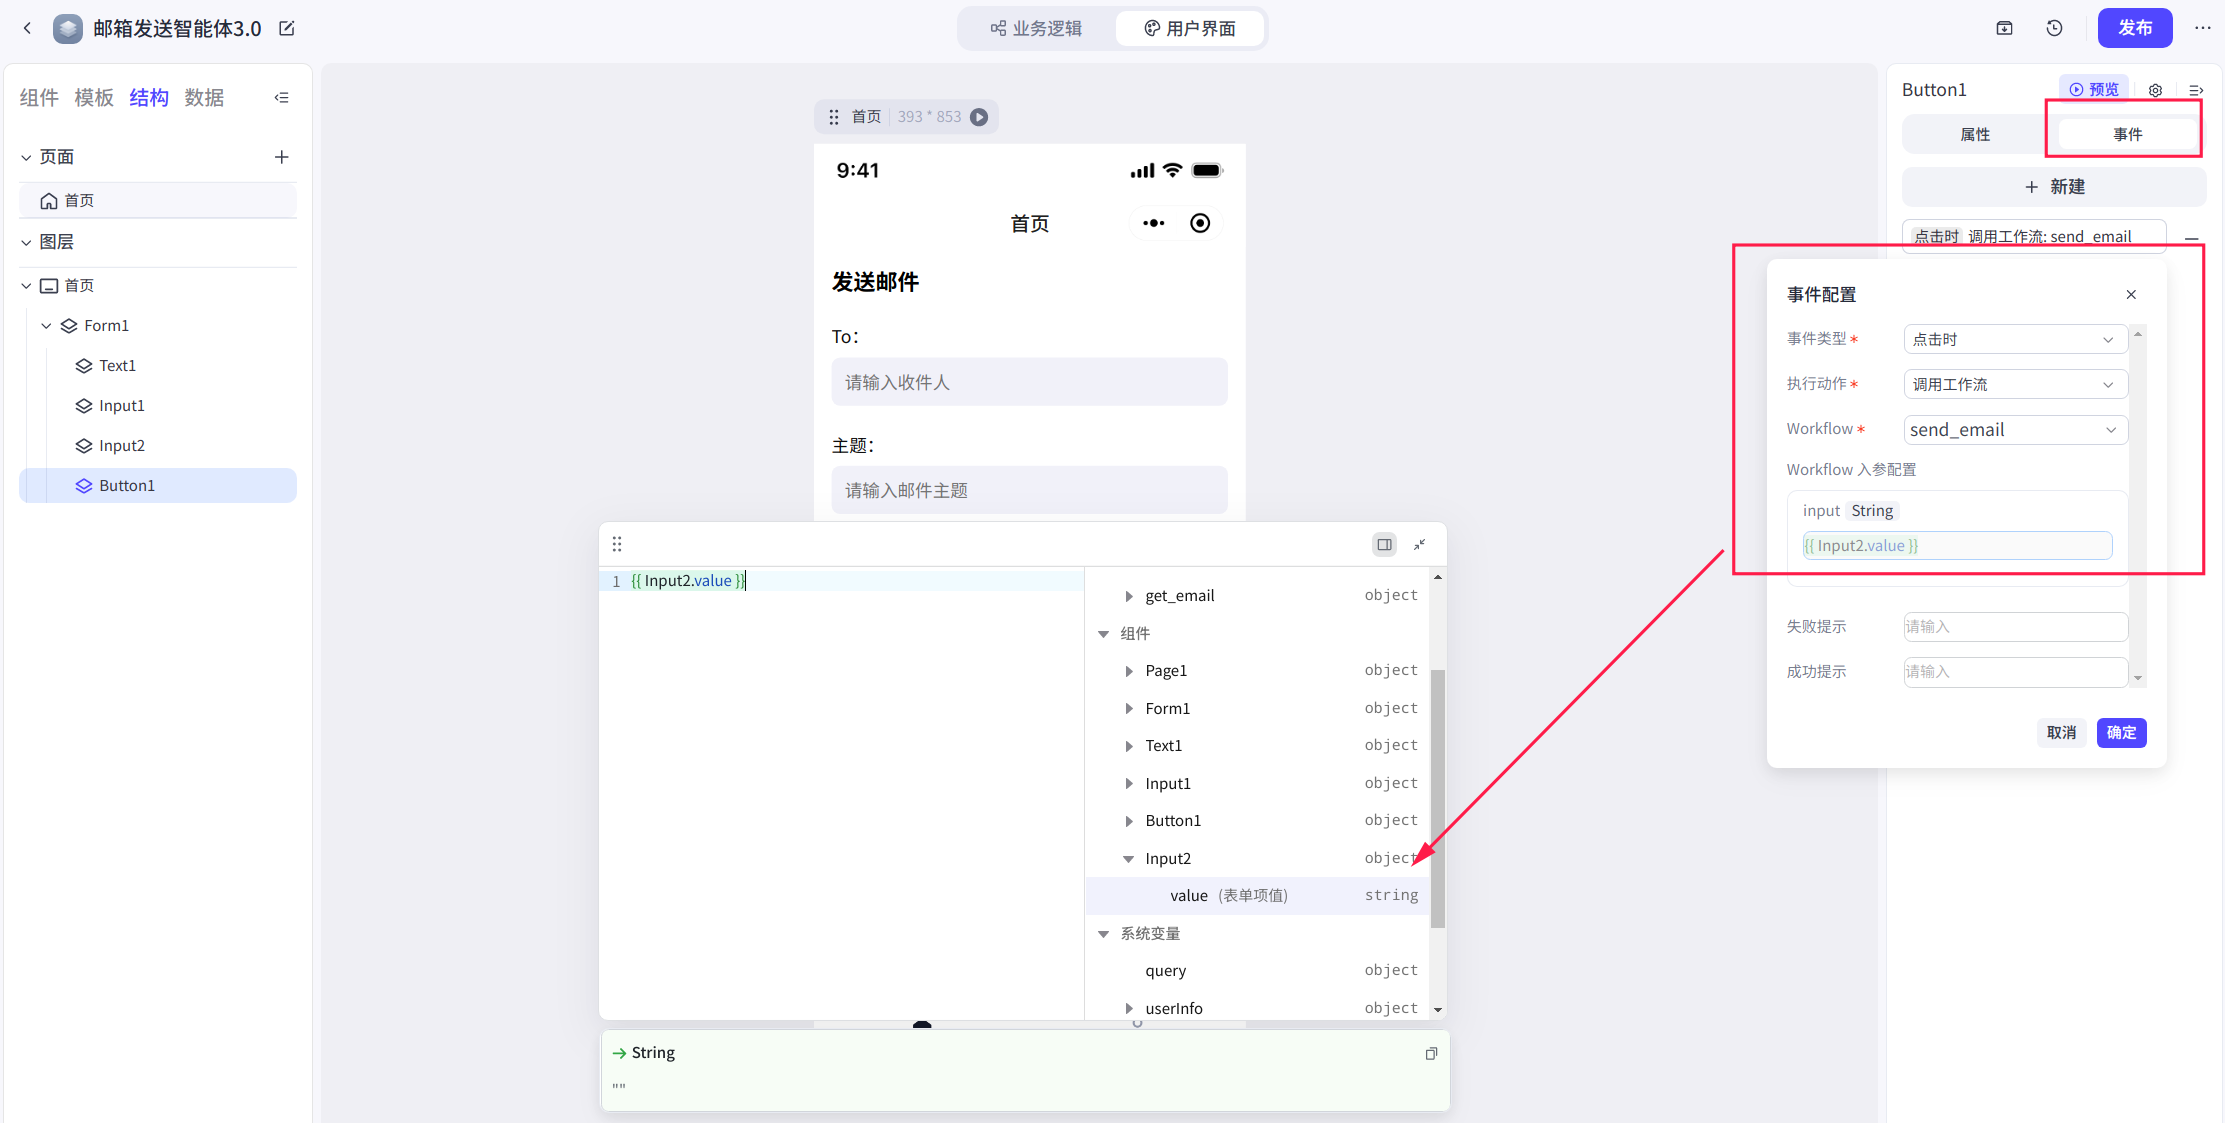Open the version history clock icon
This screenshot has height=1123, width=2225.
coord(2054,28)
